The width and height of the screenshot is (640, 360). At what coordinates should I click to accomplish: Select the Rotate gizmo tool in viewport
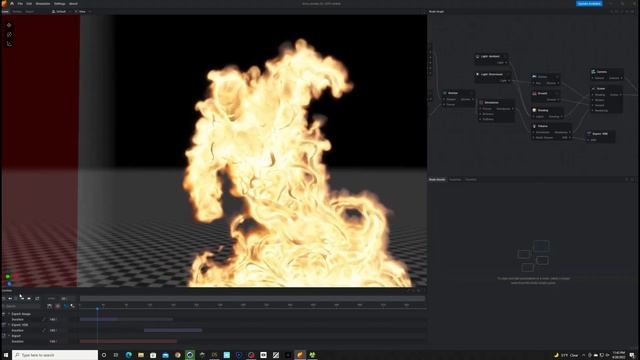(x=9, y=34)
